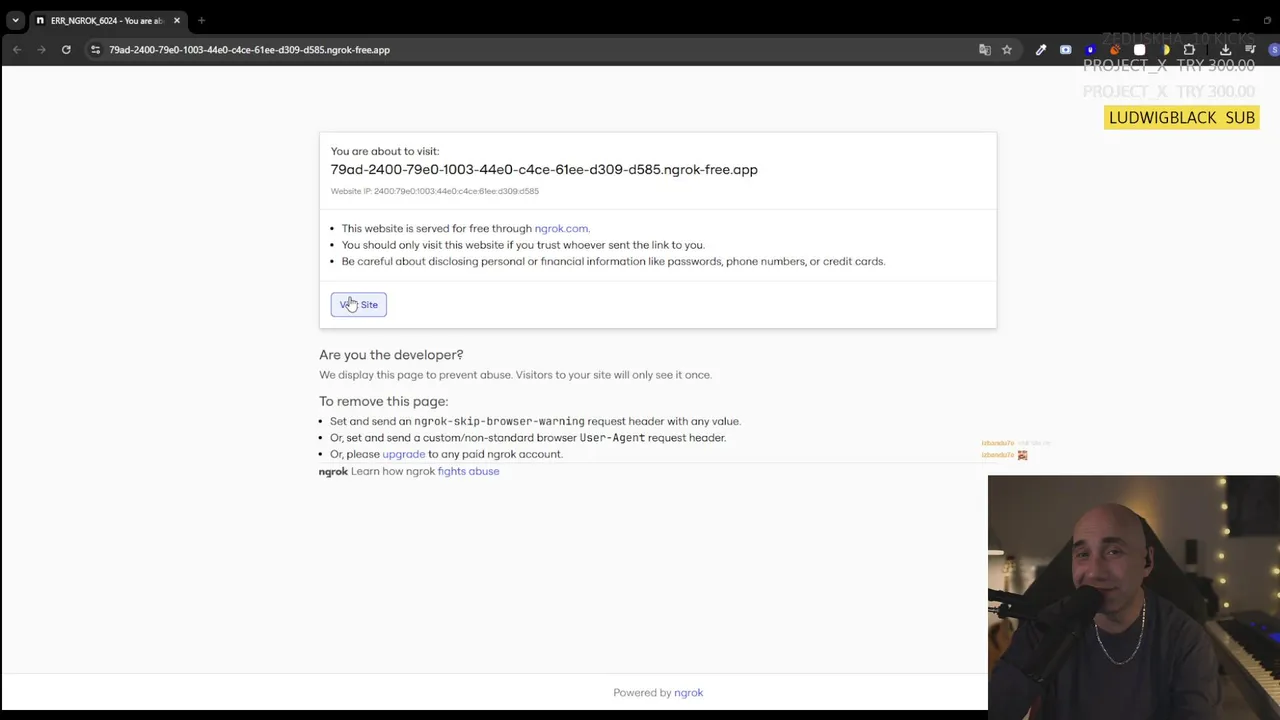Select the ngrok-free.app hostname heading text
The height and width of the screenshot is (720, 1280).
(x=544, y=170)
